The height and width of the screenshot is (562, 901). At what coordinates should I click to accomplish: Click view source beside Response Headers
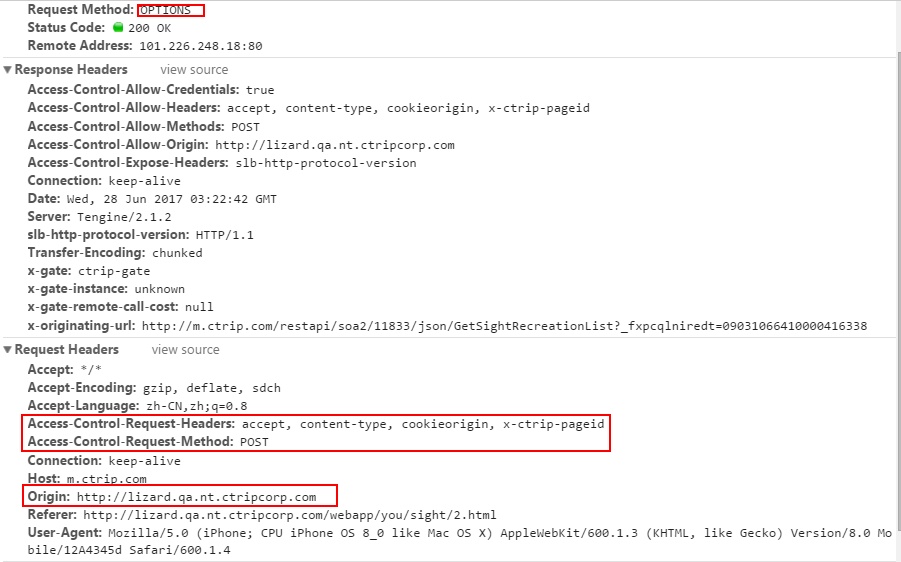point(194,70)
